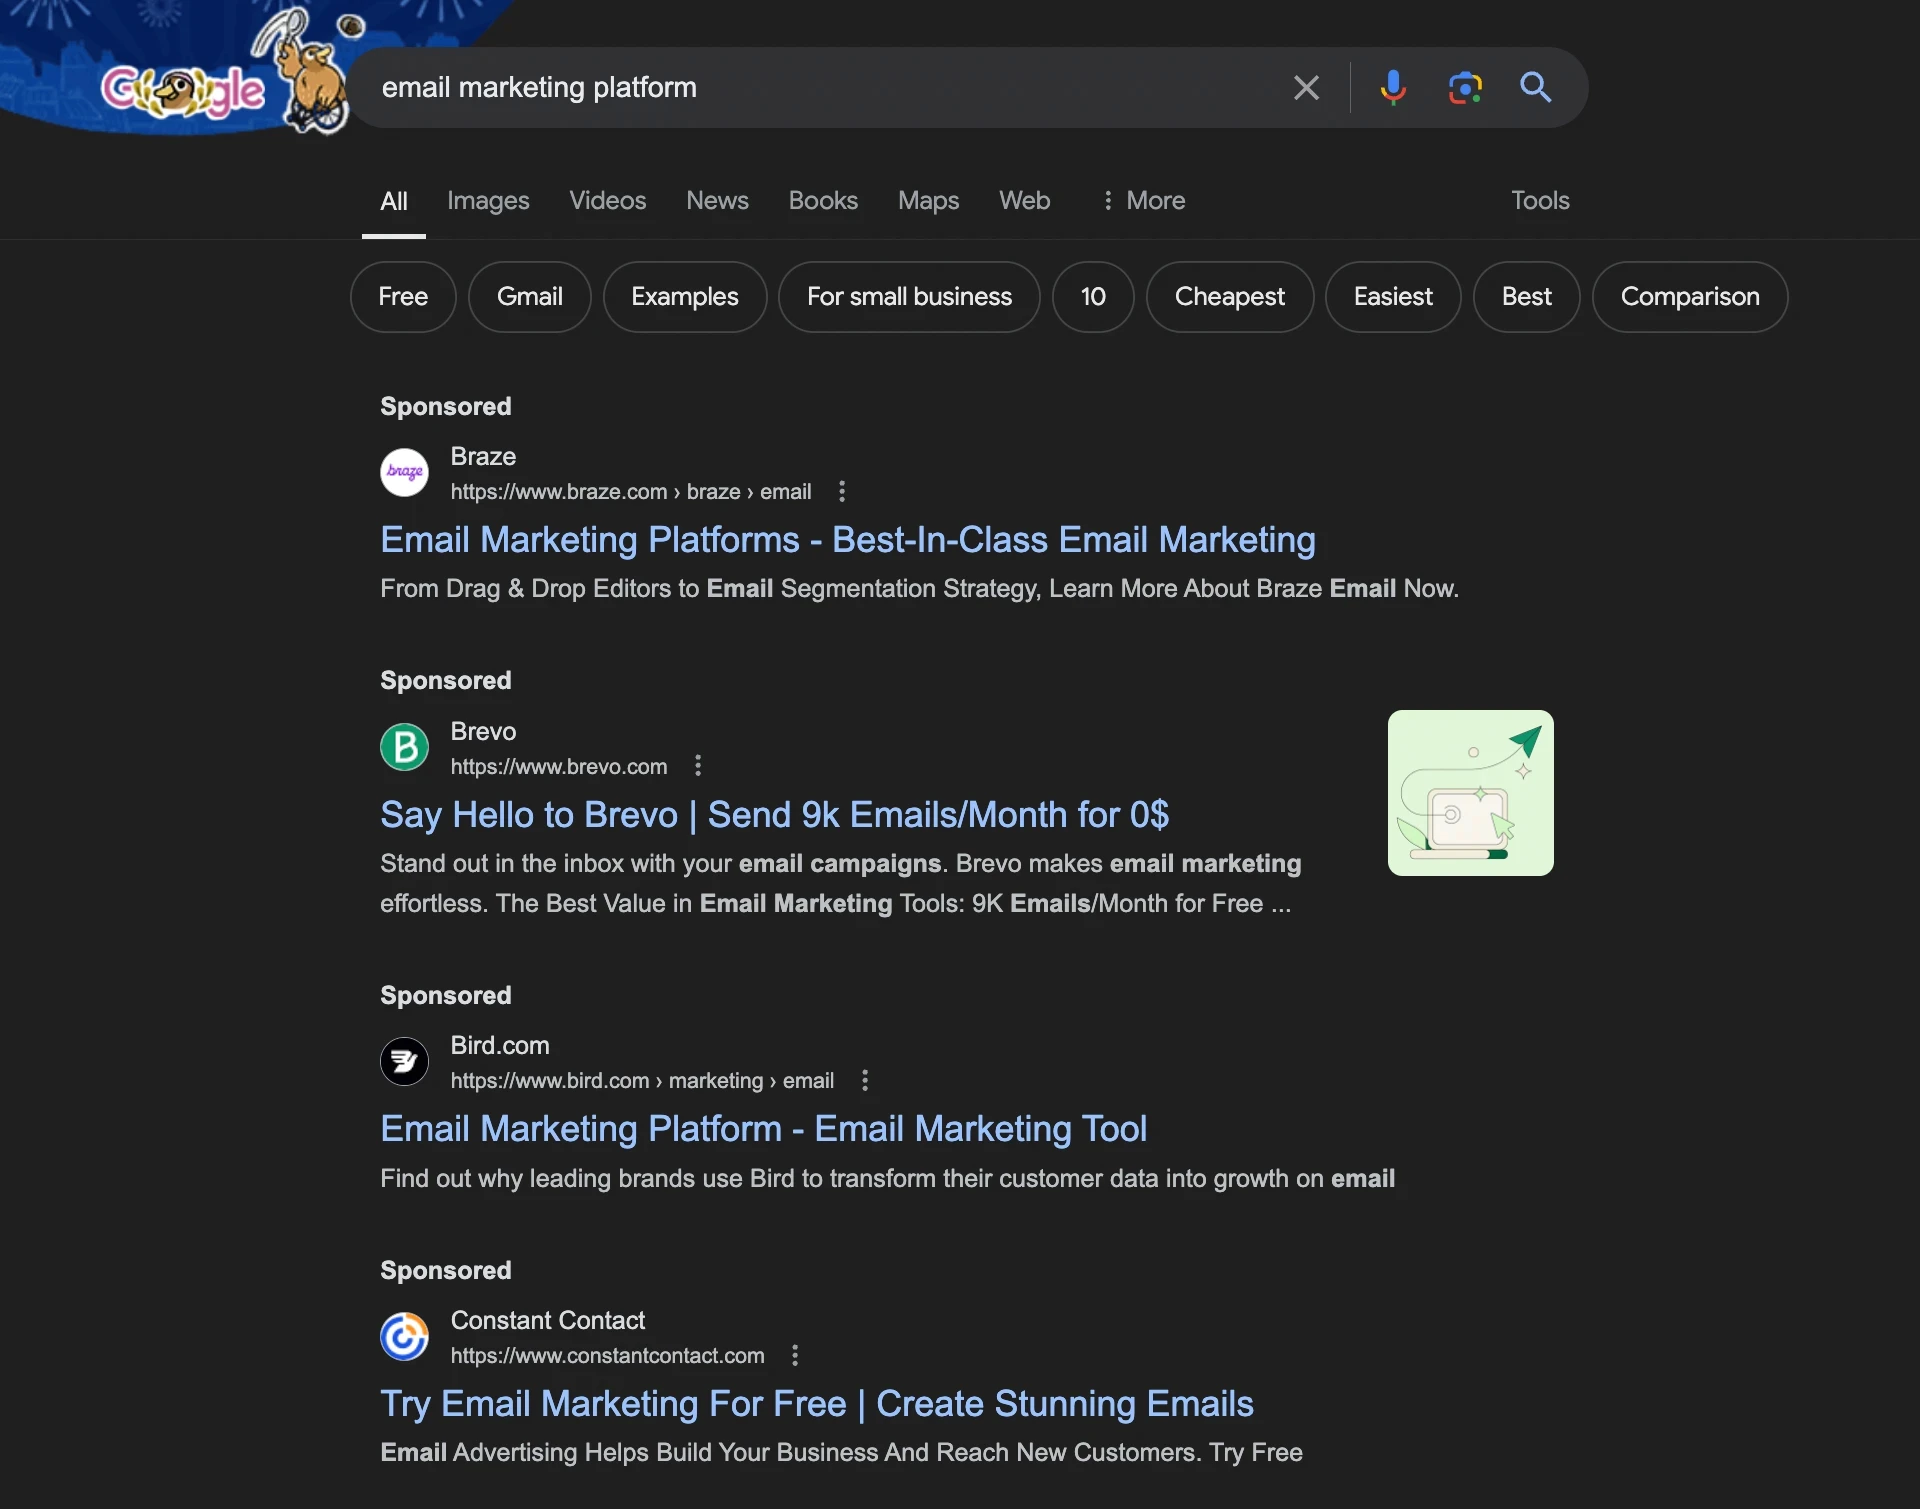Click the https://www.brevo.com URL text

559,767
